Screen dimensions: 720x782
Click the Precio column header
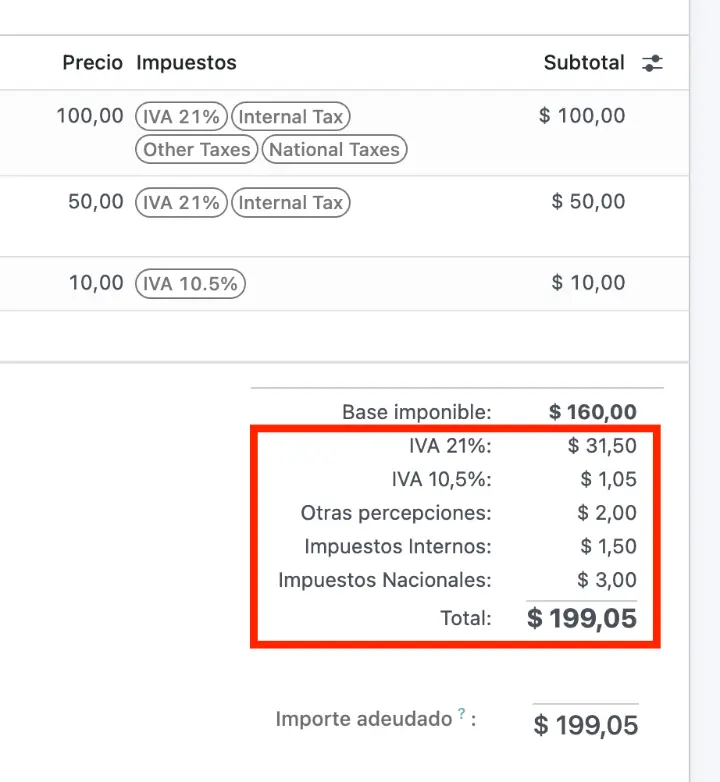[x=92, y=63]
